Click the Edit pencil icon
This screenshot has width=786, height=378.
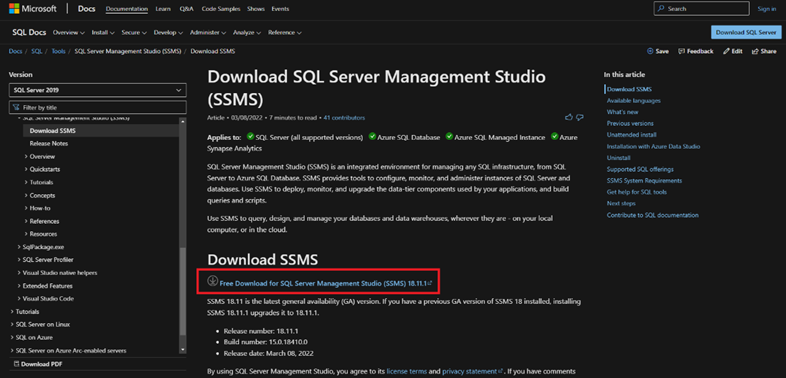(x=726, y=51)
